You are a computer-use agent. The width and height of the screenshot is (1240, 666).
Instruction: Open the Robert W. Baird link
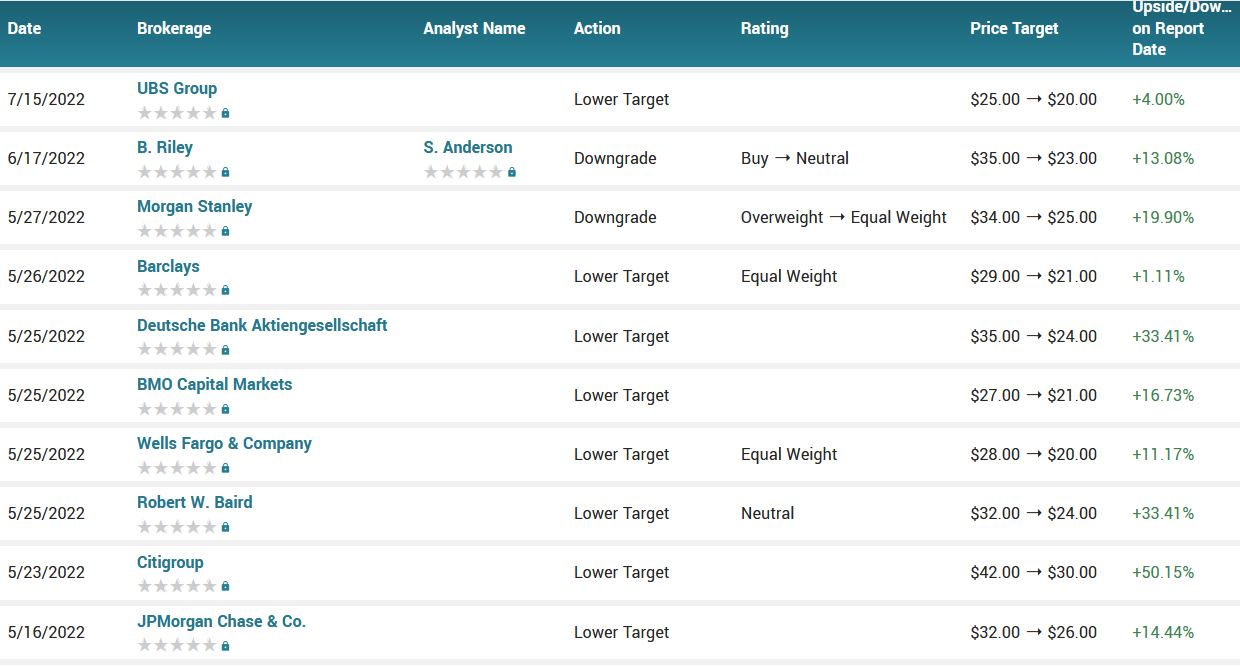[x=195, y=502]
